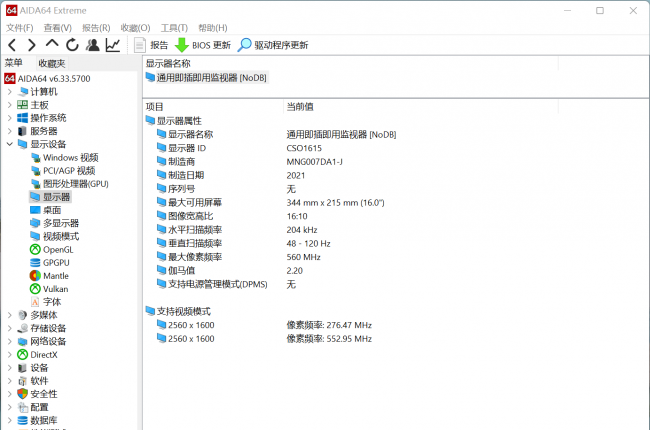Screen dimensions: 650x430
Task: Click the 报告 report toolbar button
Action: (151, 45)
